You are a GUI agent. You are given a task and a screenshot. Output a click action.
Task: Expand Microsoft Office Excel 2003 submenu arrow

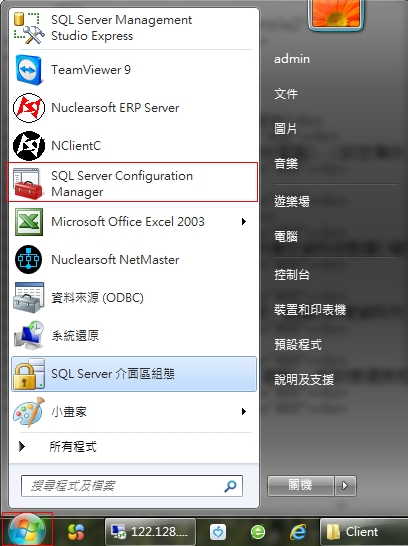click(244, 221)
